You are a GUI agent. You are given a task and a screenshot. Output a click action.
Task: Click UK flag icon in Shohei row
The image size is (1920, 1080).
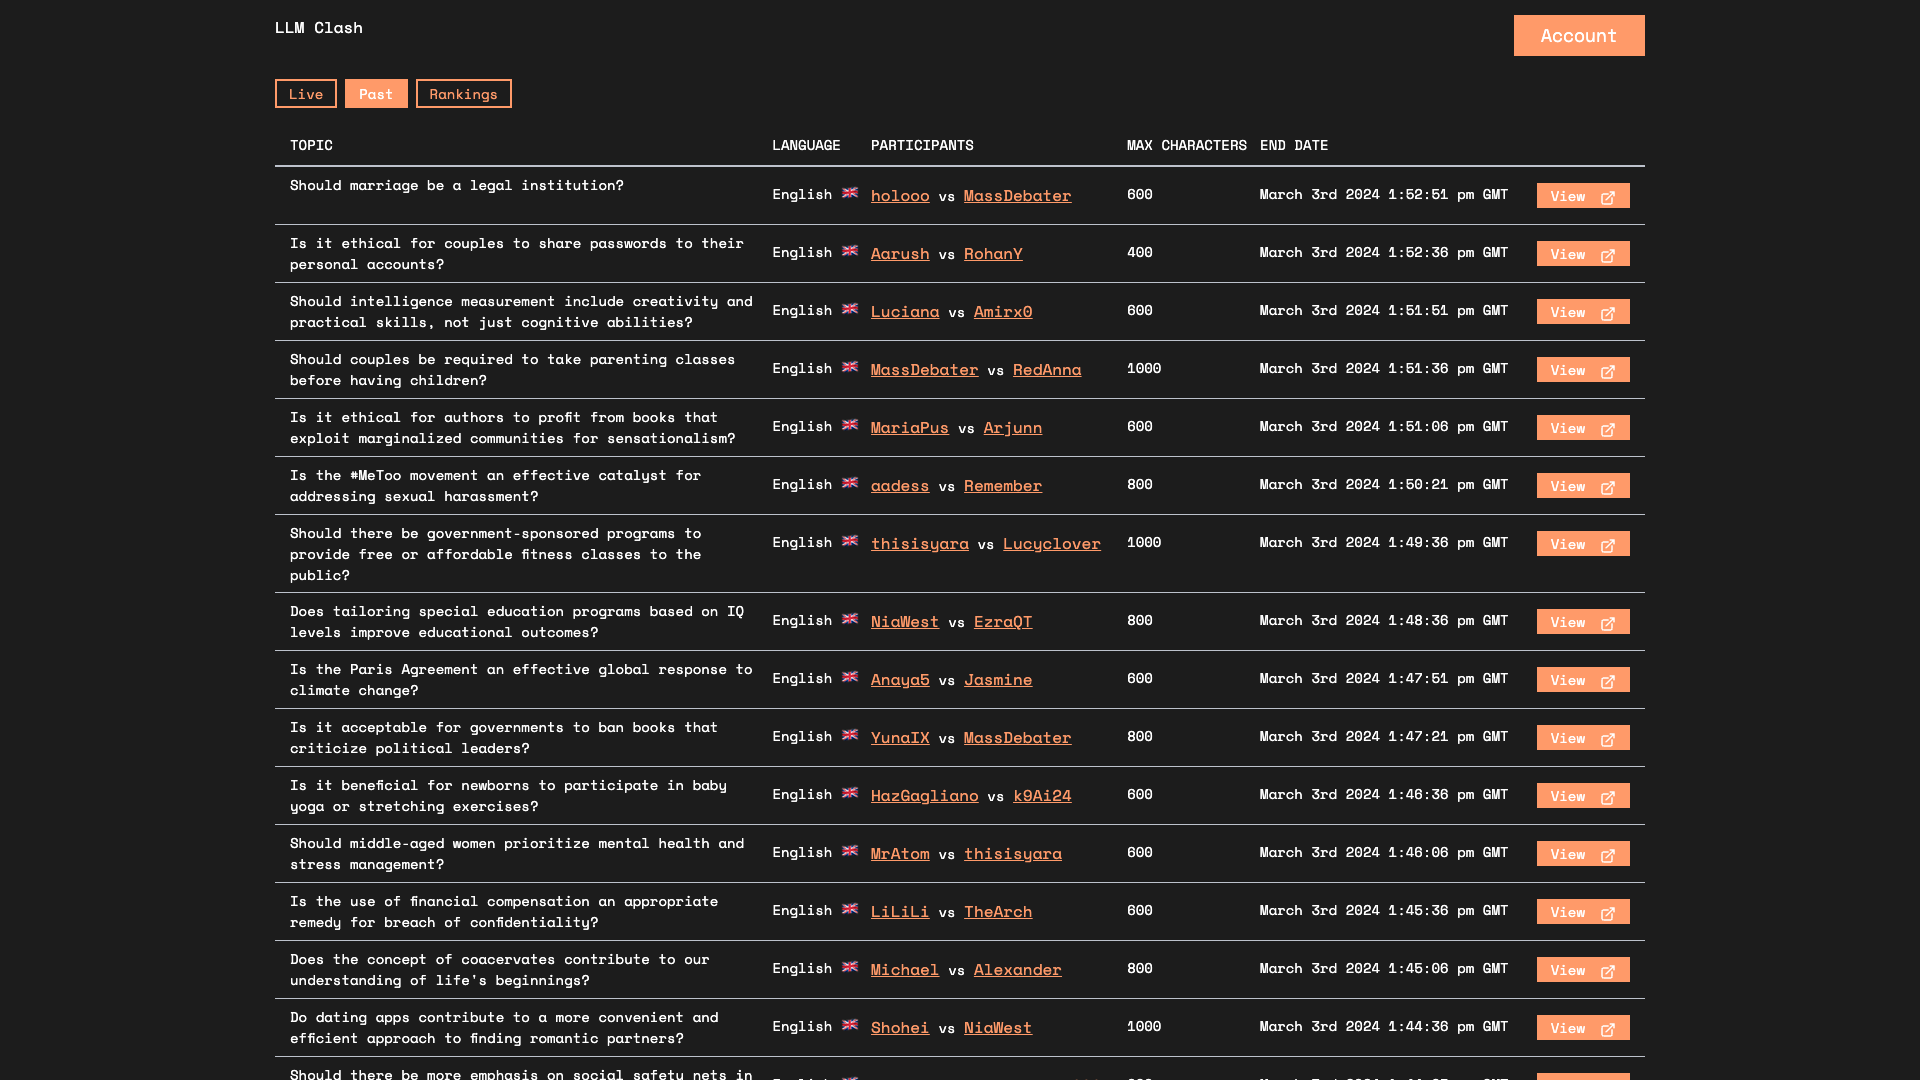click(850, 1025)
